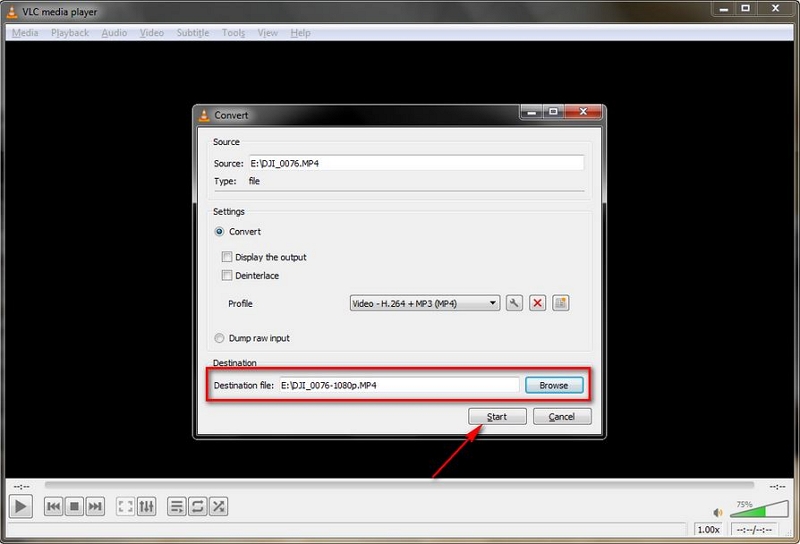The height and width of the screenshot is (544, 800).
Task: Click the Previous media button
Action: (54, 507)
